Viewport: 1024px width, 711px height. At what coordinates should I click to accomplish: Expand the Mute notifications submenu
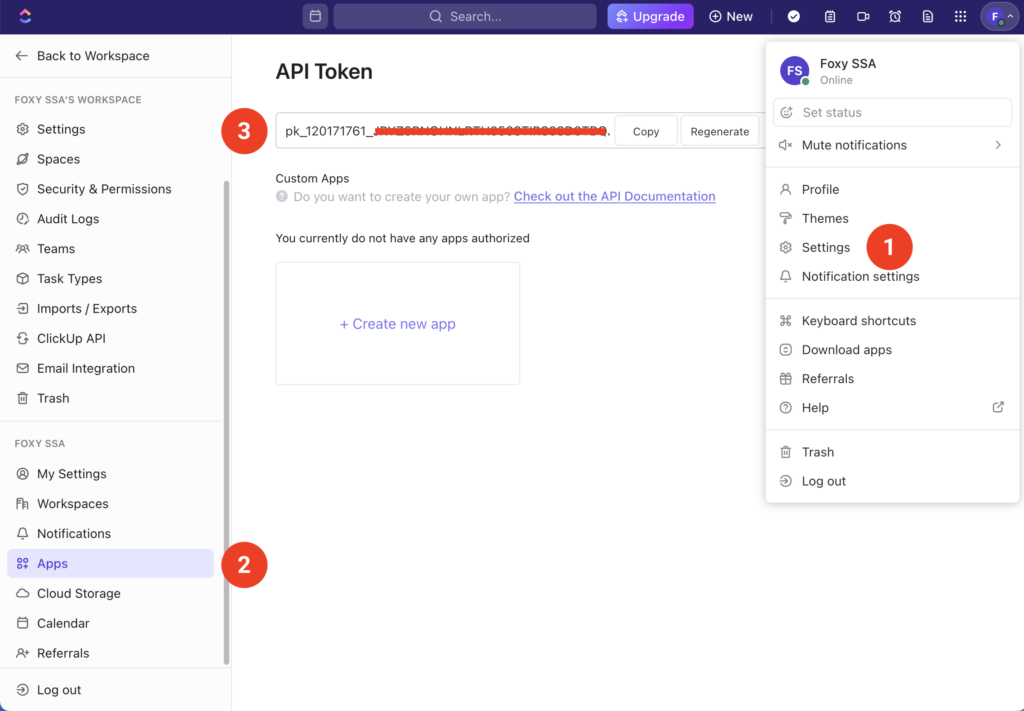click(x=997, y=145)
